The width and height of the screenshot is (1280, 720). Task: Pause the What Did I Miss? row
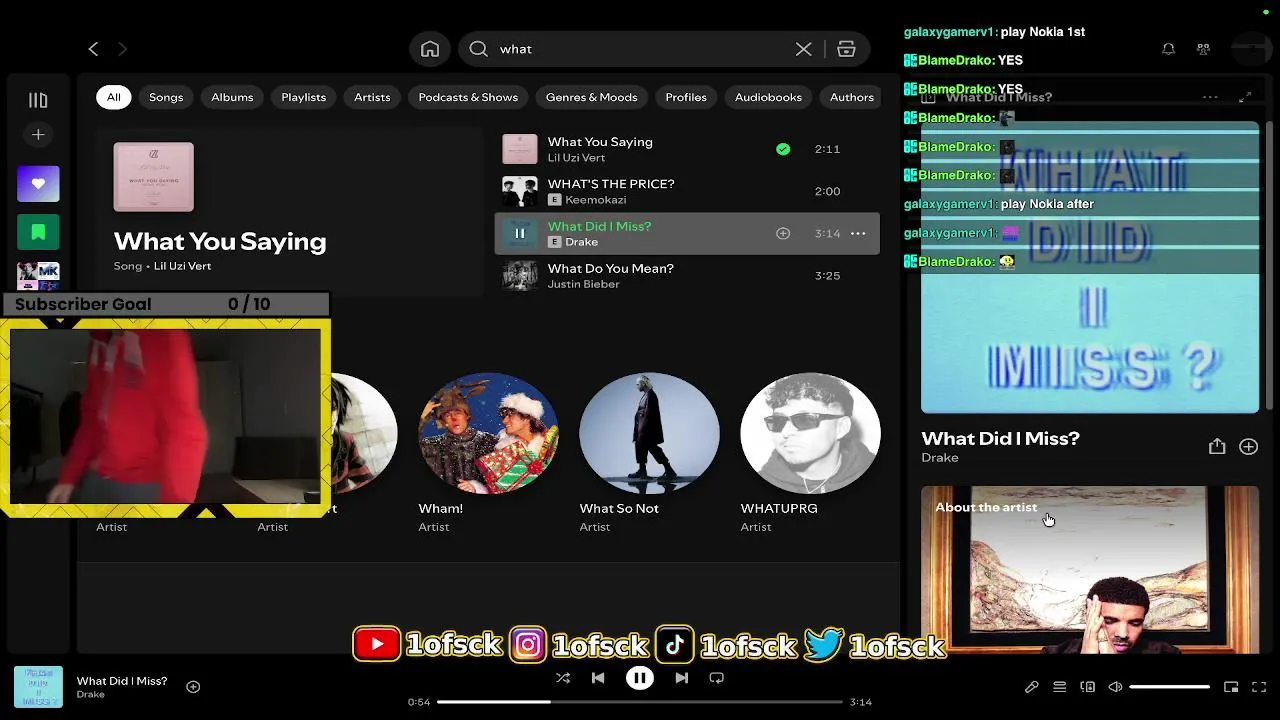(520, 233)
